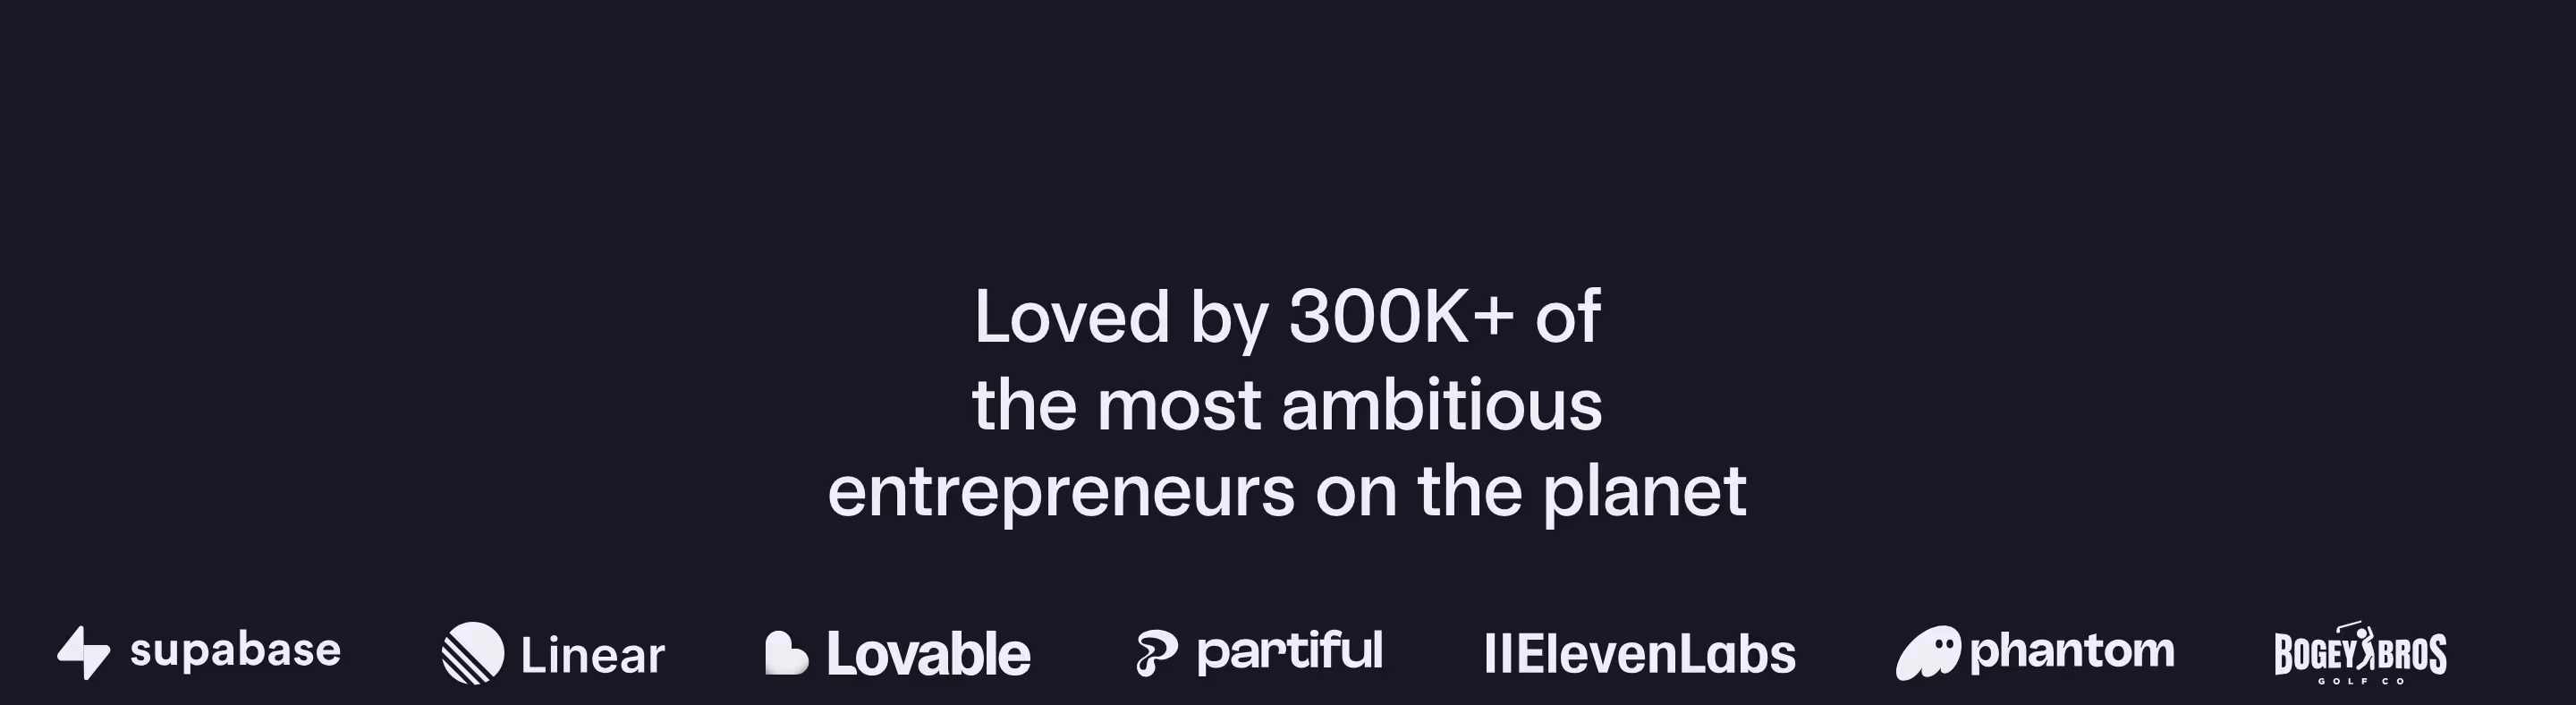Click the Phantom ghost icon

pos(1928,653)
